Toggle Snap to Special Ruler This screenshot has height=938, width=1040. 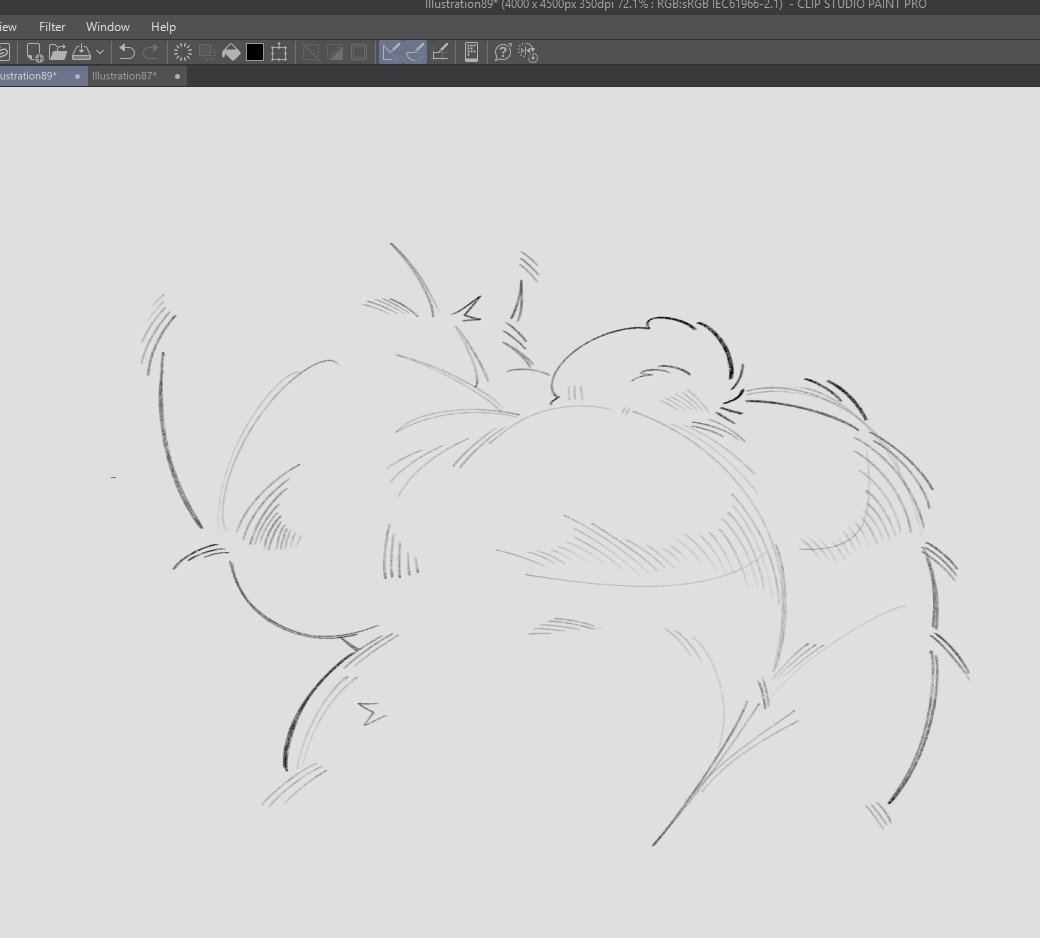coord(415,52)
